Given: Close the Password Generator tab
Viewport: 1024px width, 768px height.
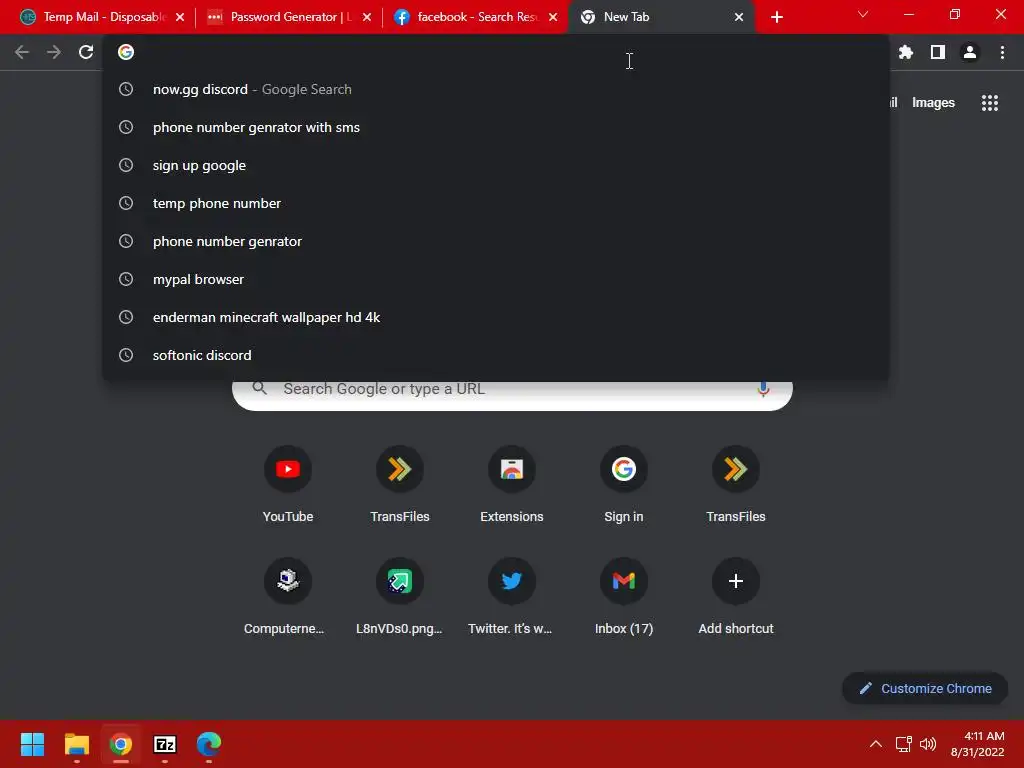Looking at the screenshot, I should point(367,17).
